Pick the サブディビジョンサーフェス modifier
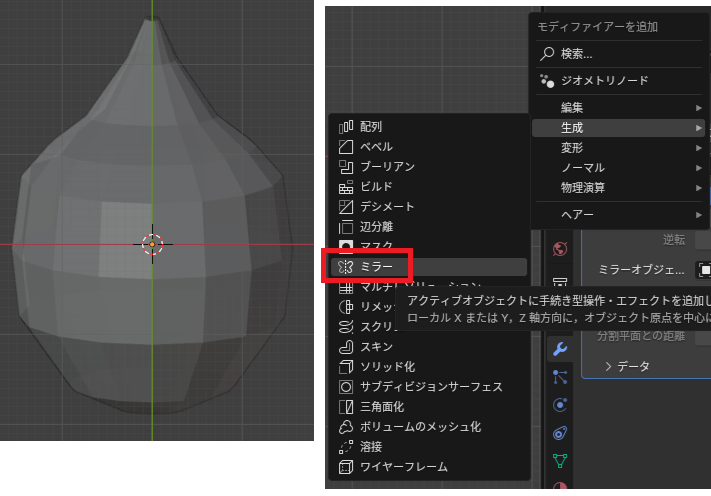 [428, 387]
